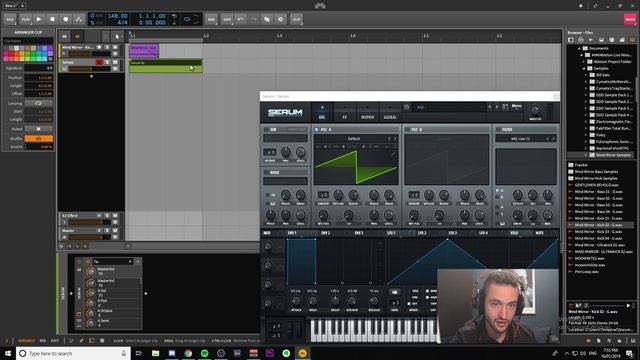Switch to Serum FX tab
Screen dimensions: 640x360
pos(344,113)
